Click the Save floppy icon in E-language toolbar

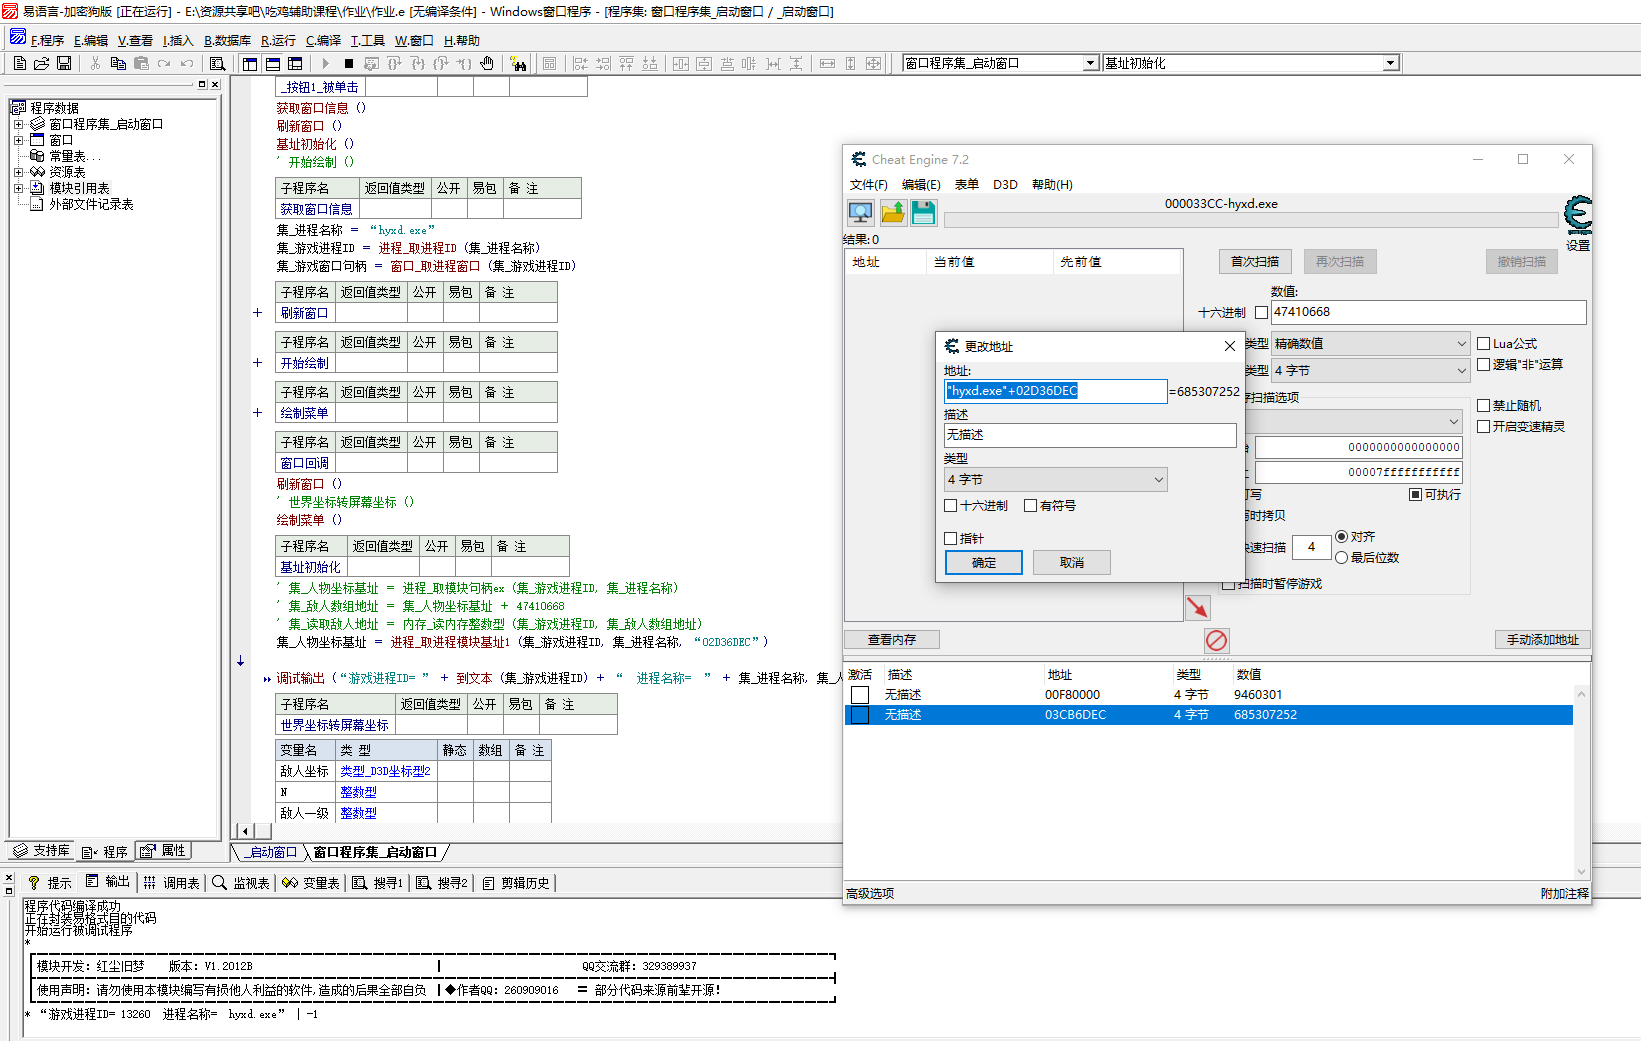pos(64,63)
